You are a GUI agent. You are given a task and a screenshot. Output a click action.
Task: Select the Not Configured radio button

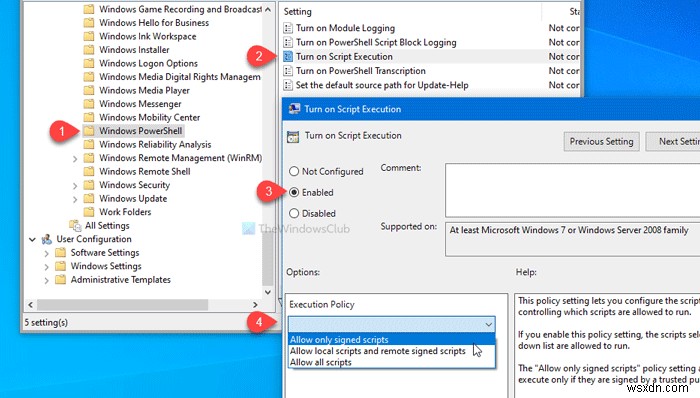(294, 171)
